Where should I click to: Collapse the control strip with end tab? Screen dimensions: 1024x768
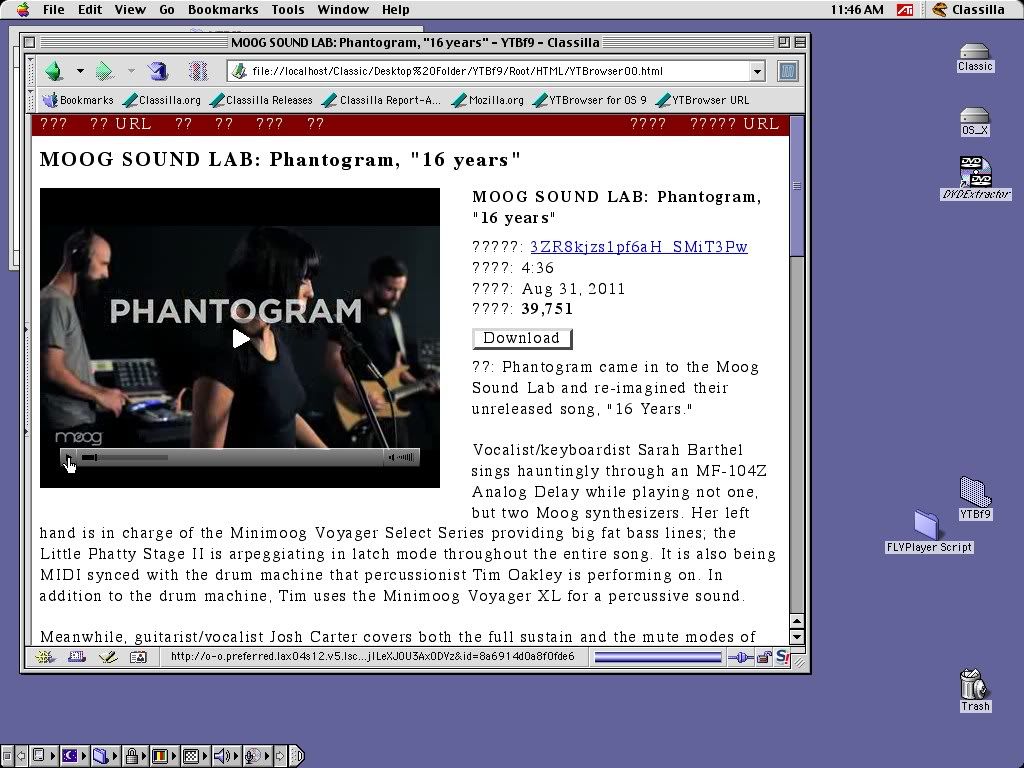pyautogui.click(x=296, y=756)
